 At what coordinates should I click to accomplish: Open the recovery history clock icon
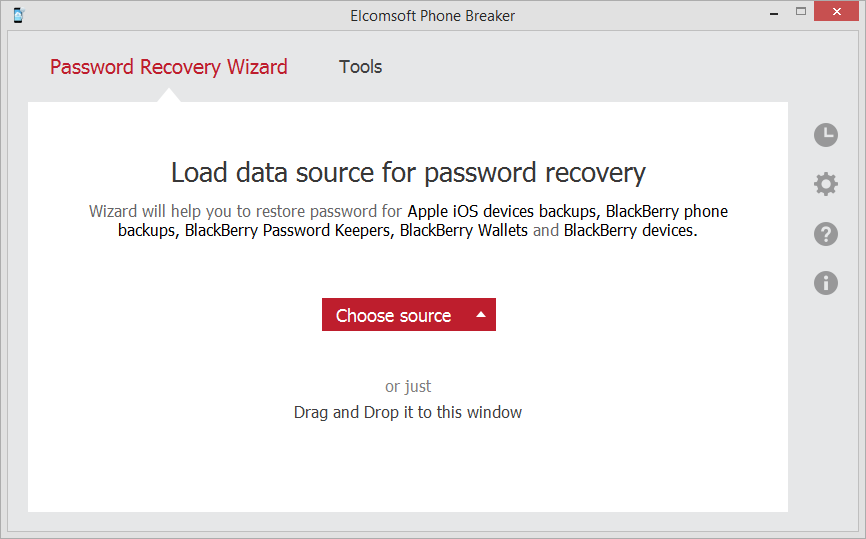click(826, 135)
